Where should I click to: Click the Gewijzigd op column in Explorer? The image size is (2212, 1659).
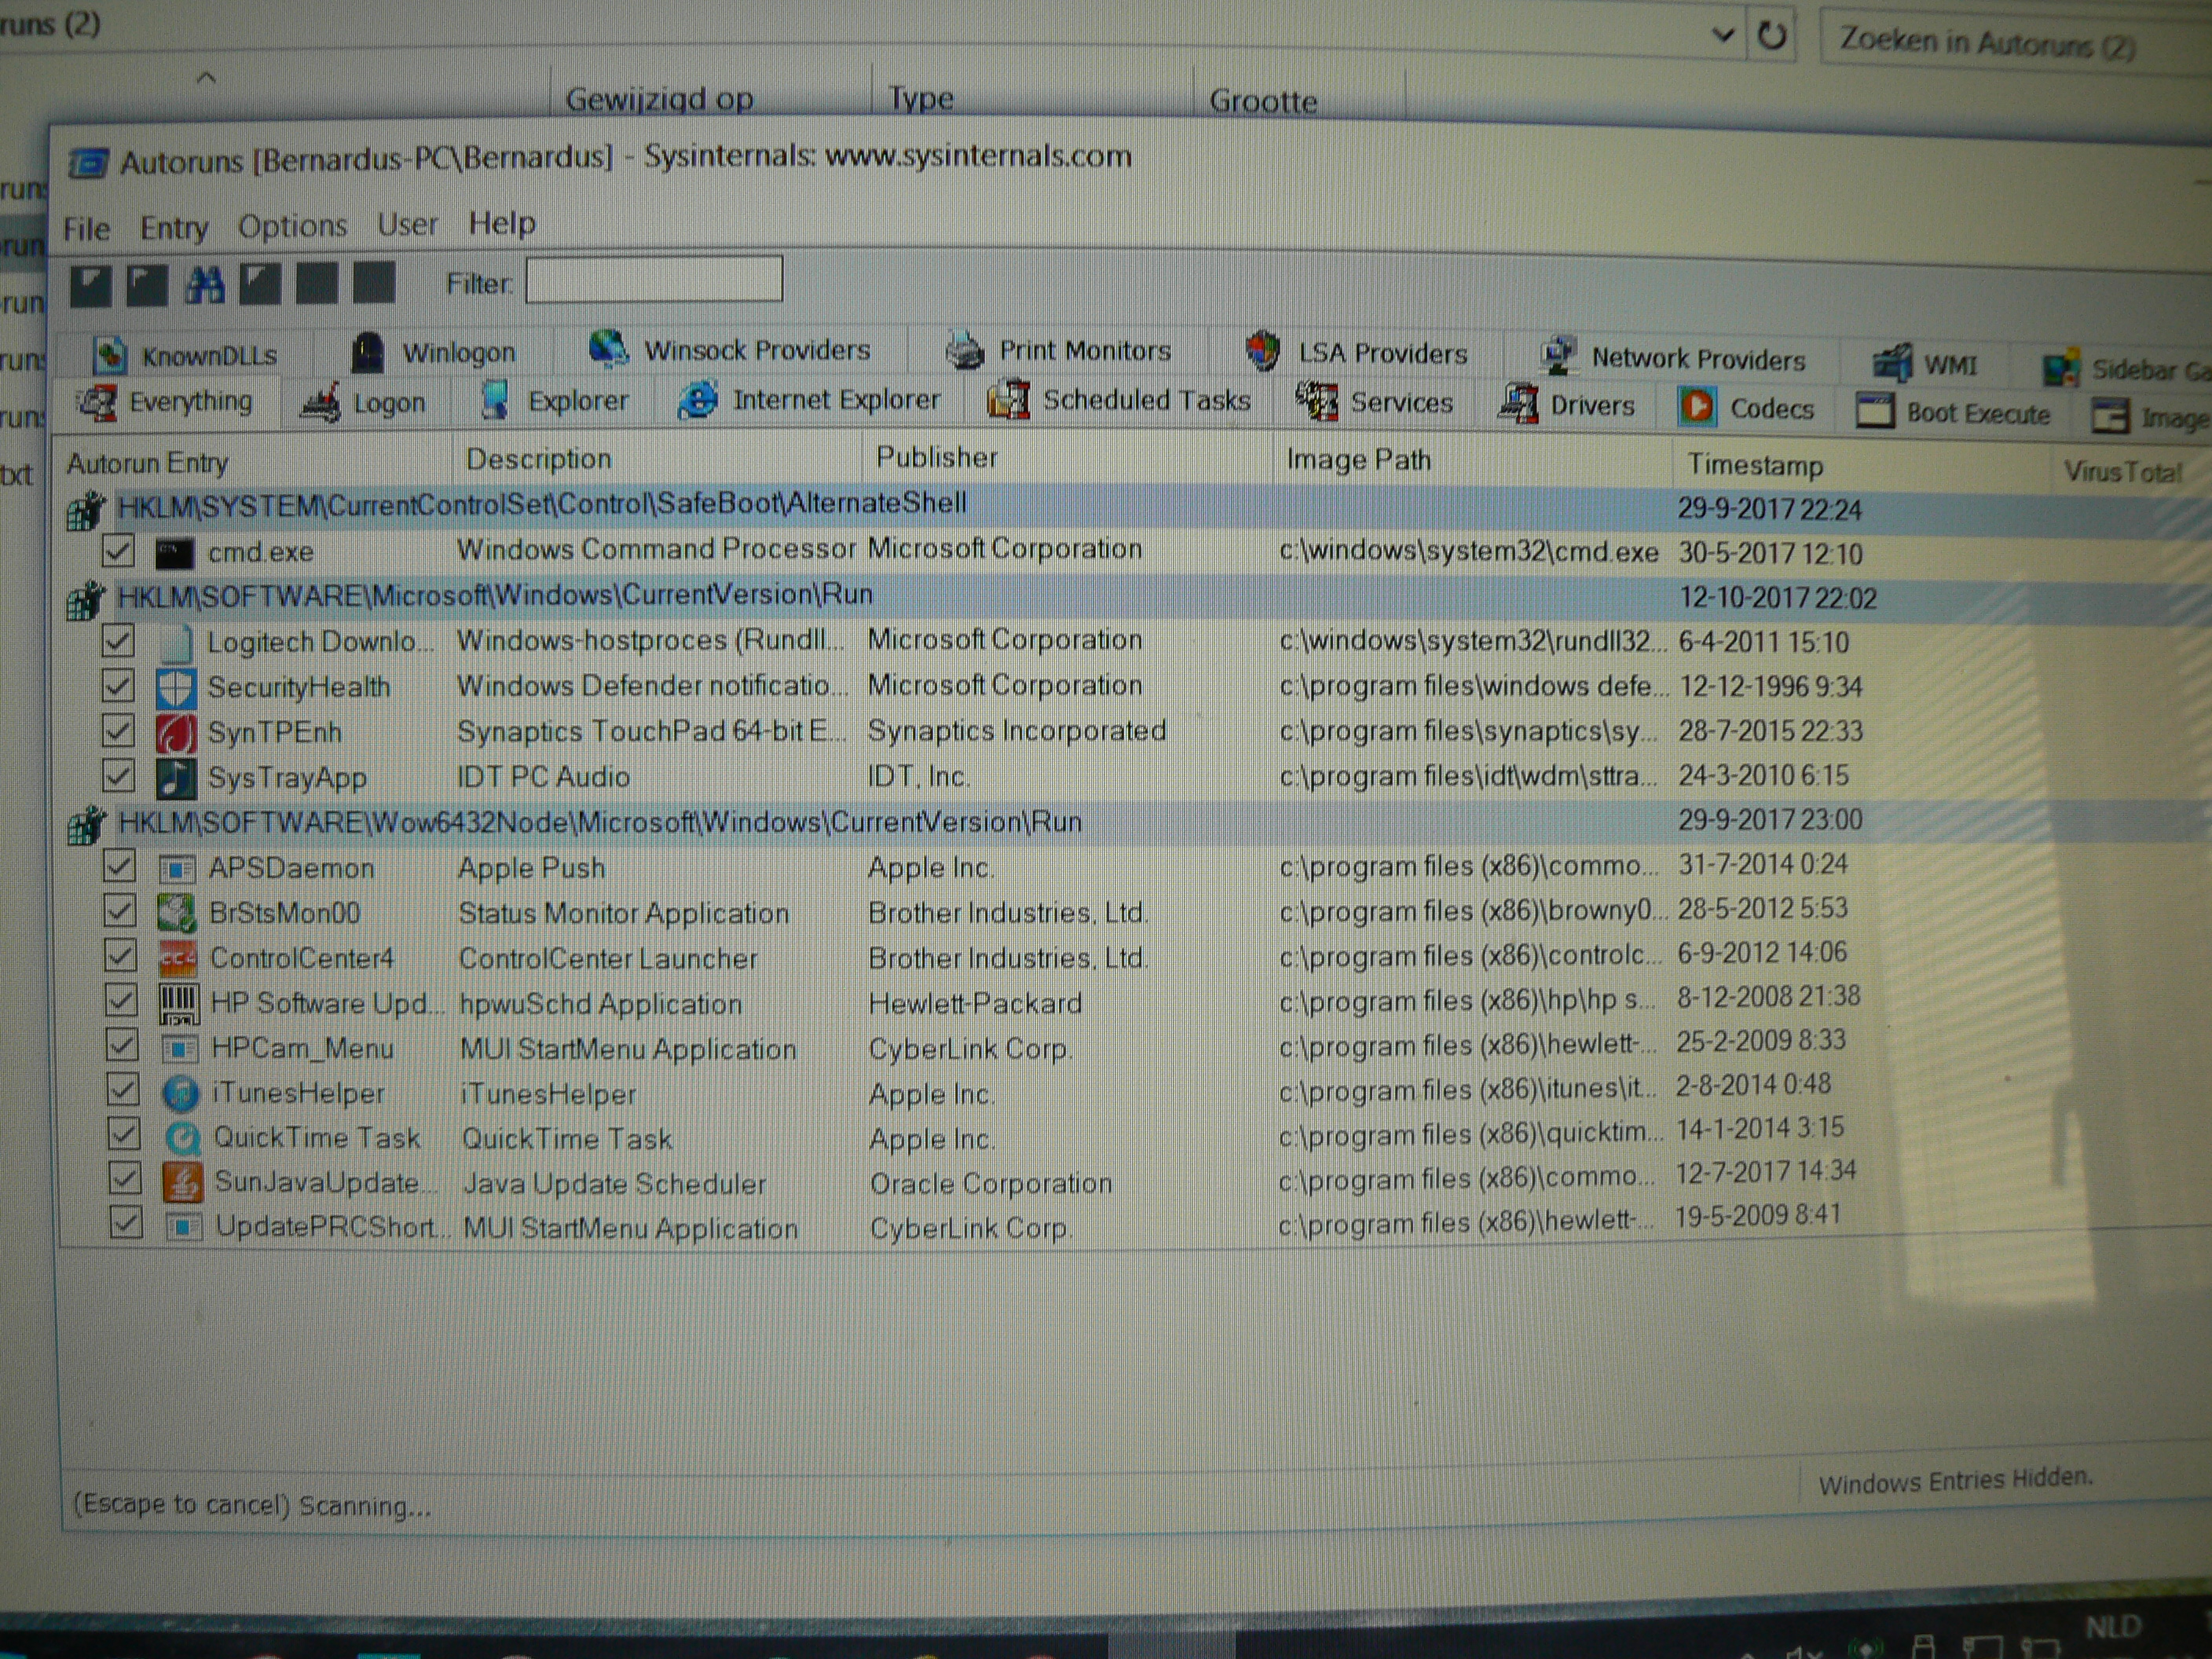[x=660, y=99]
